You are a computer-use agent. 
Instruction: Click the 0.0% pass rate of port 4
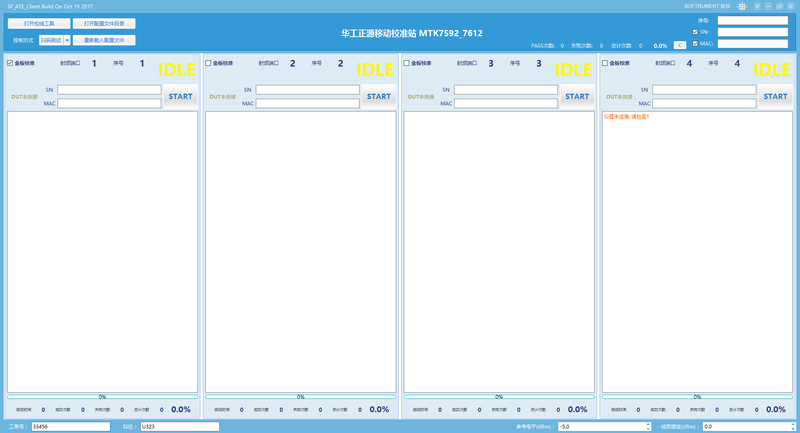(776, 410)
